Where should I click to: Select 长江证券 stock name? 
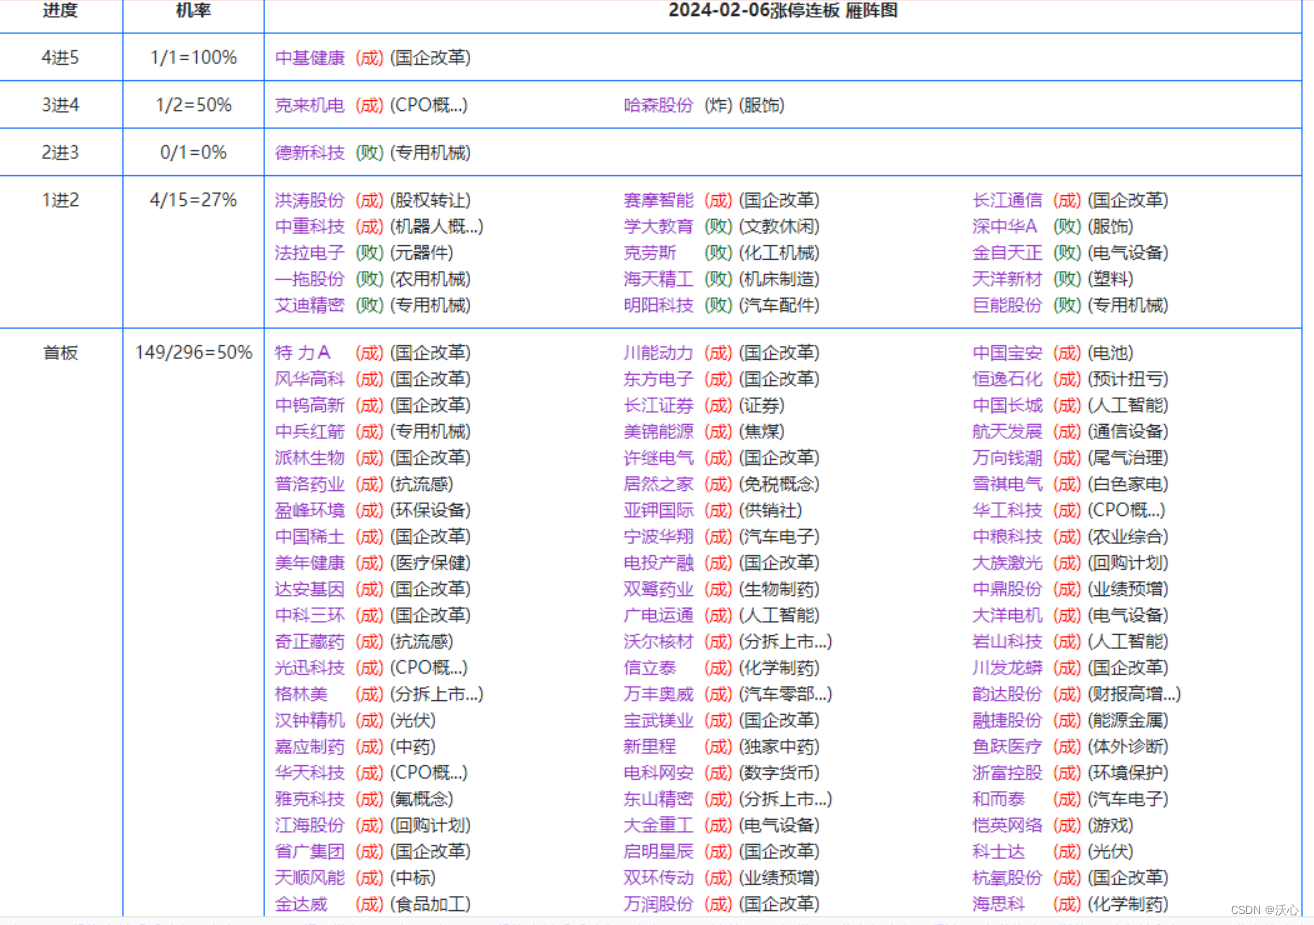pyautogui.click(x=659, y=405)
